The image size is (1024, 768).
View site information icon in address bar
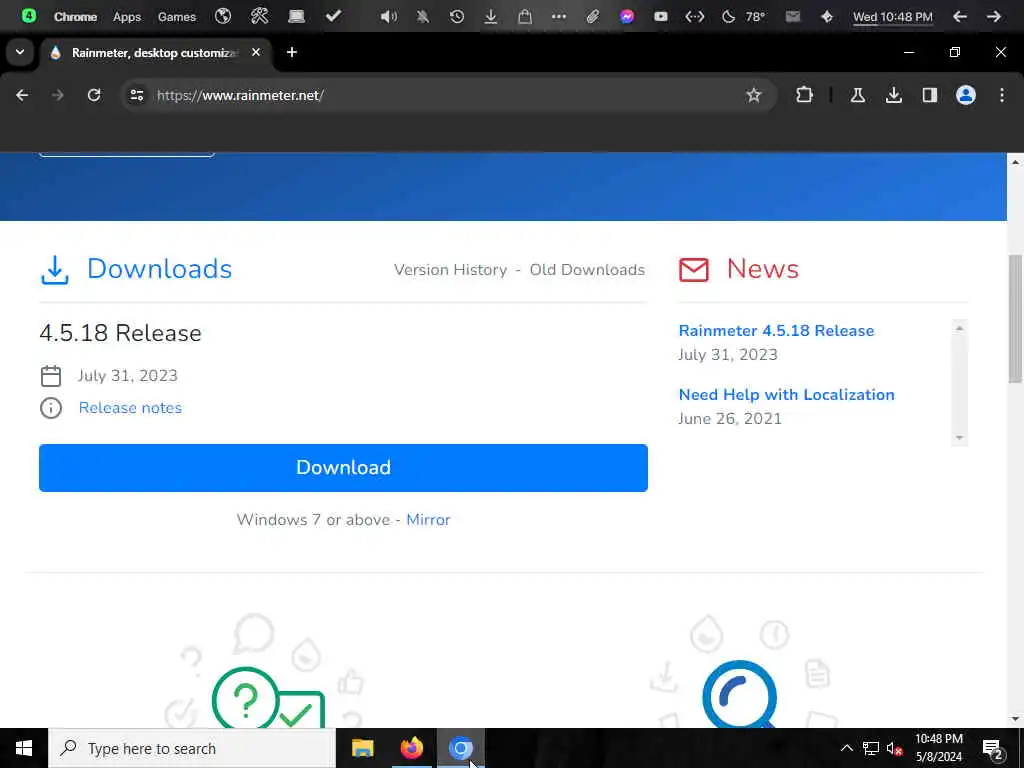[136, 95]
